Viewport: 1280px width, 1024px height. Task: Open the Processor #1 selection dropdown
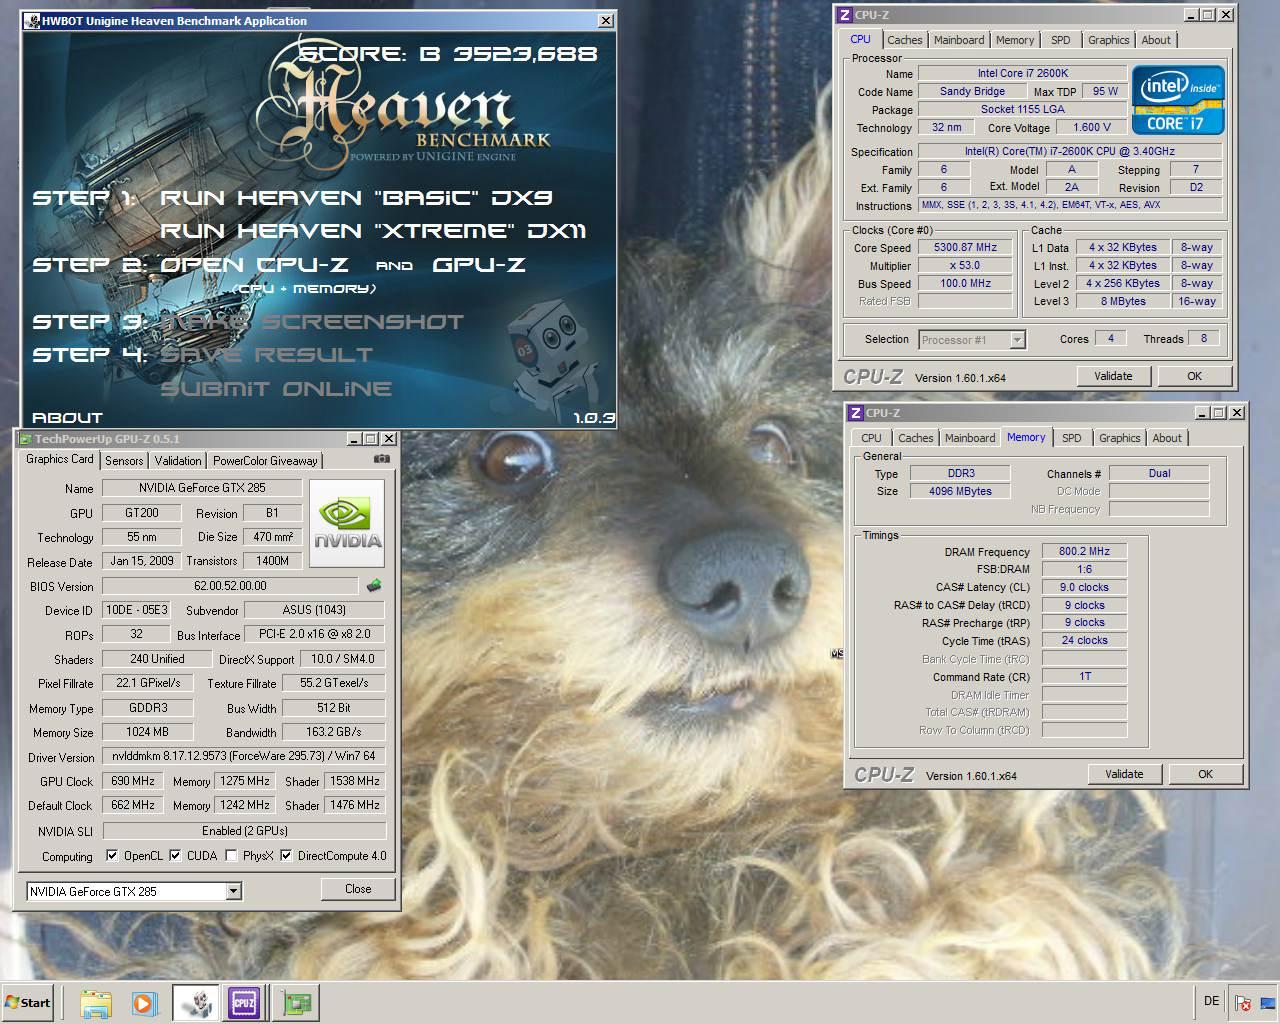click(1017, 340)
